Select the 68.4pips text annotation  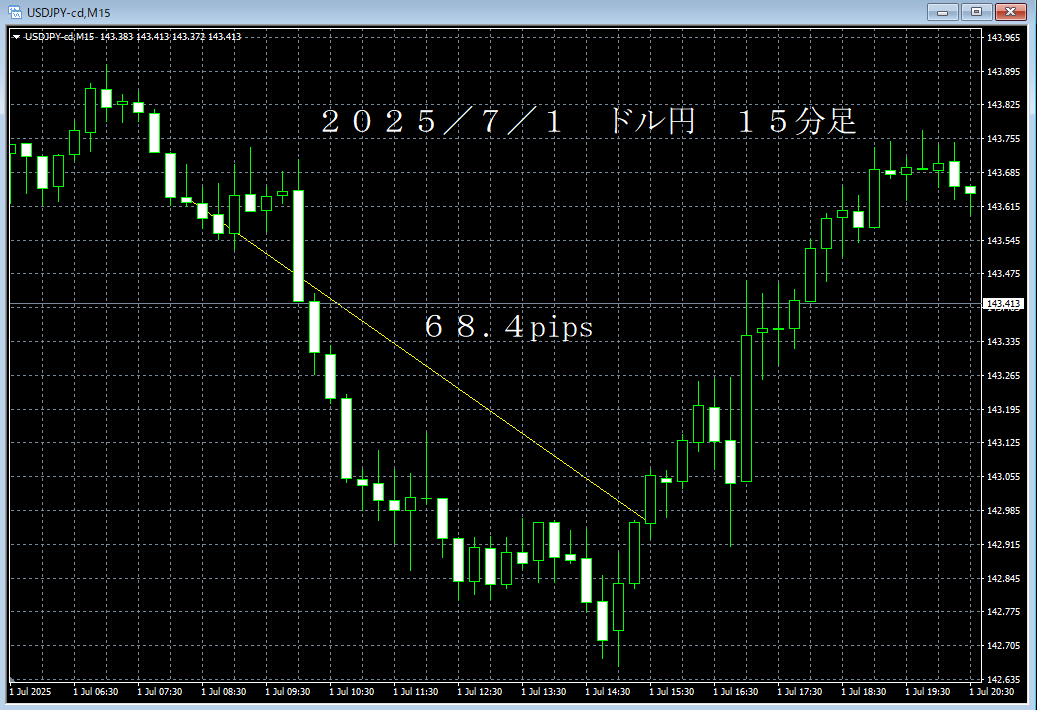coord(510,327)
